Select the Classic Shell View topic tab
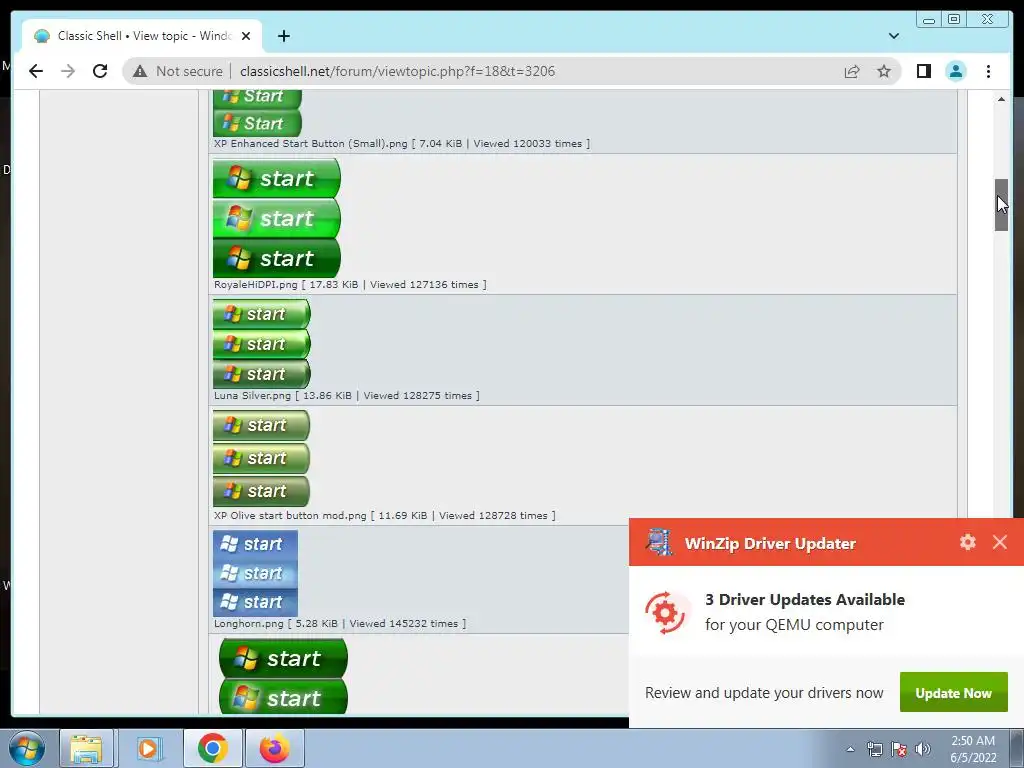Viewport: 1024px width, 768px height. tap(142, 36)
